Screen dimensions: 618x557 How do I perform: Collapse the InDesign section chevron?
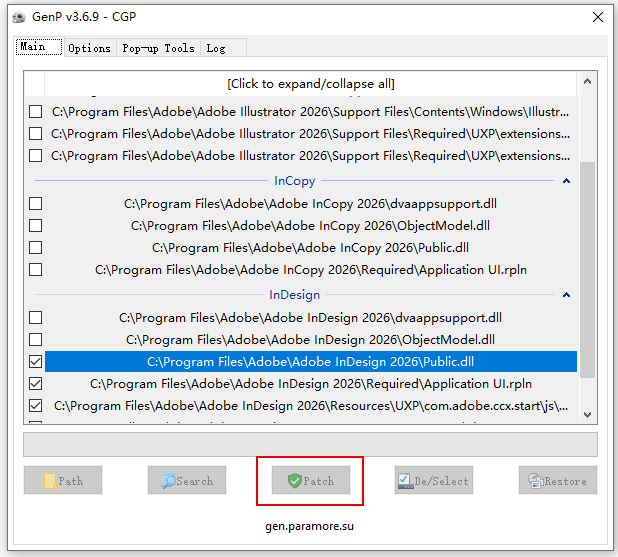coord(566,296)
